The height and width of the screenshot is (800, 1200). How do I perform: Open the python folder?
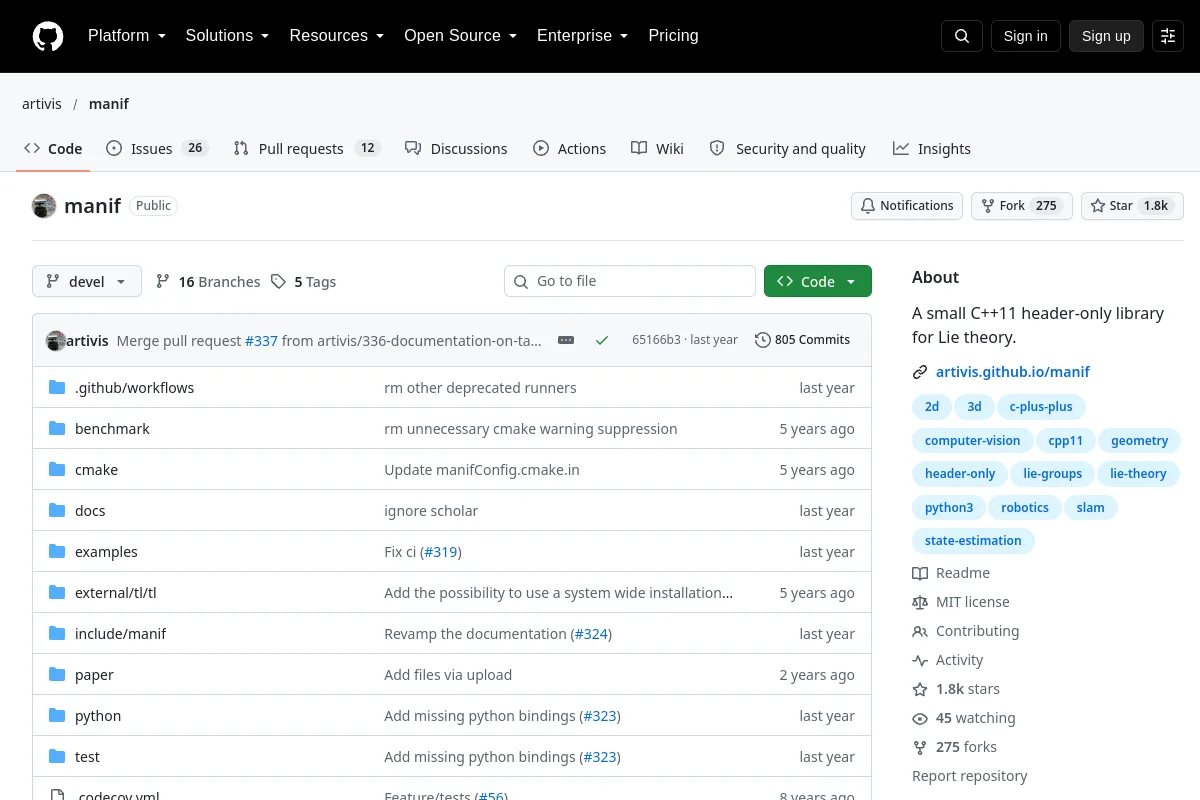[98, 716]
